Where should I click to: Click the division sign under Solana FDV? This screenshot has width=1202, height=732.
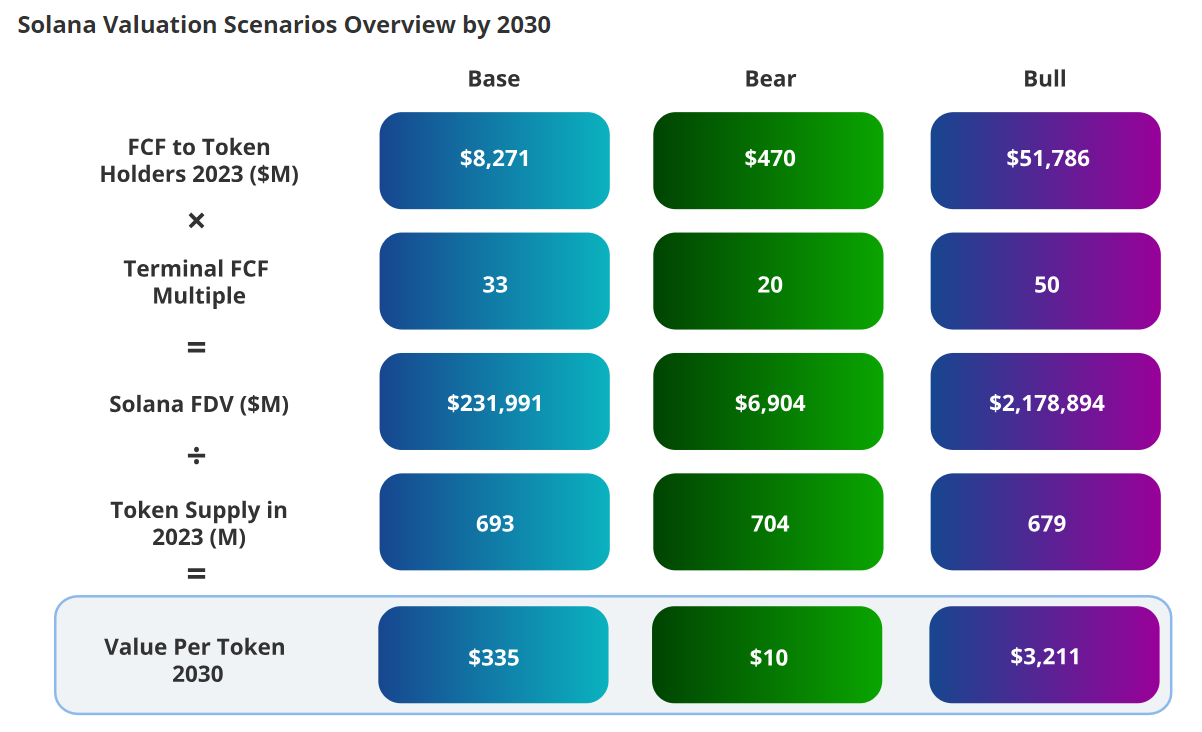(x=197, y=456)
